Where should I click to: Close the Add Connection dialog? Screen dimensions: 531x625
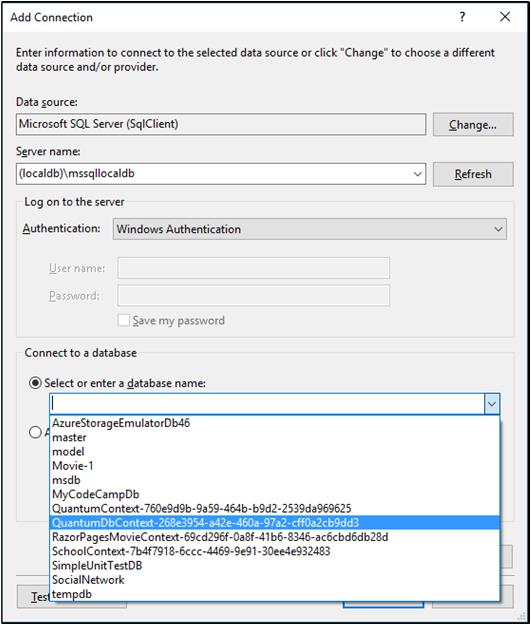tap(505, 17)
